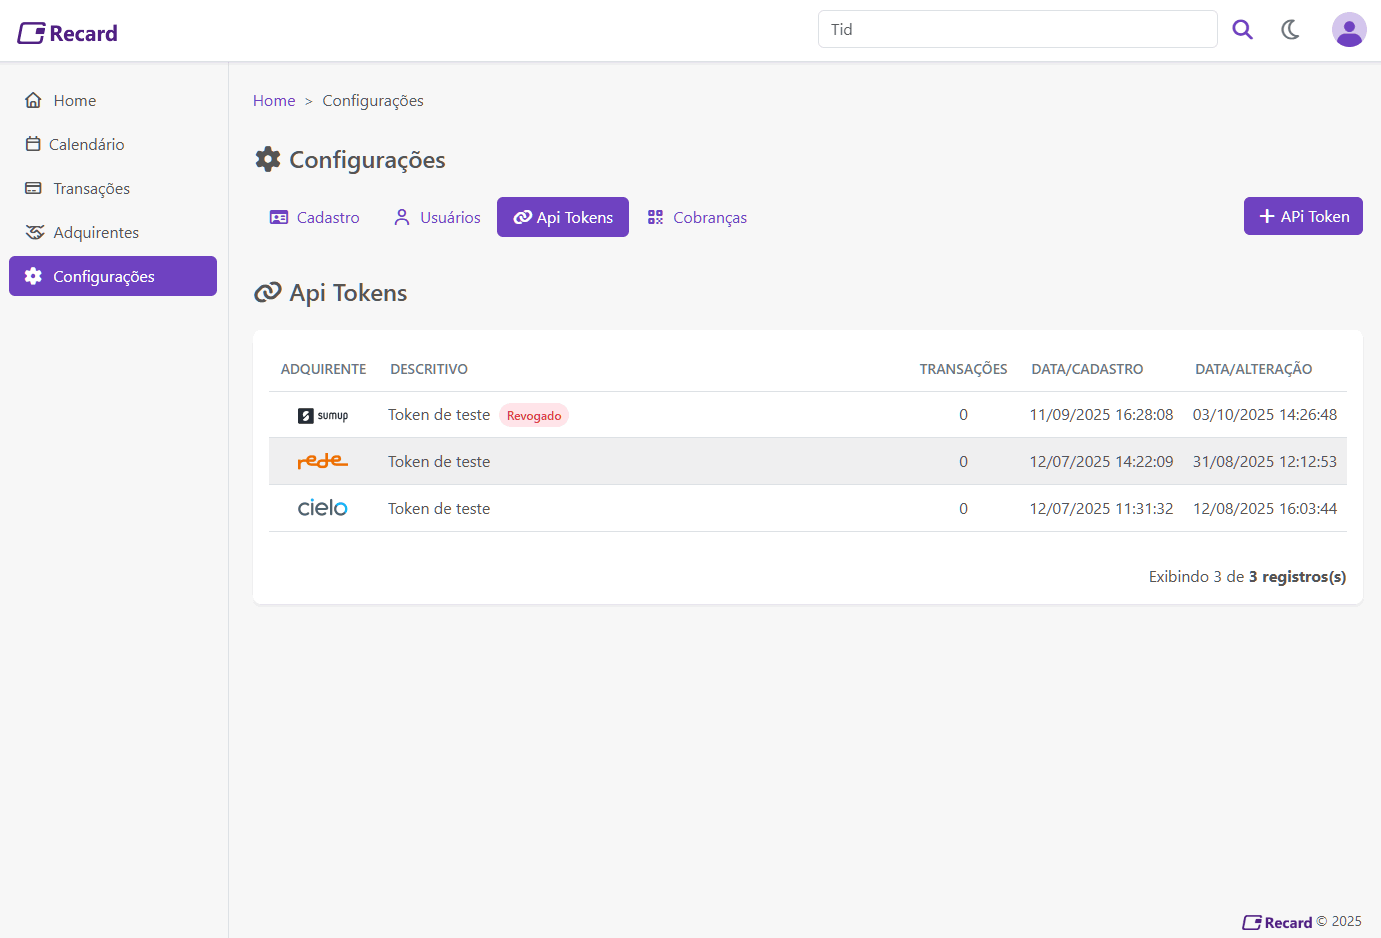Focus the Tid search input field

tap(1017, 30)
